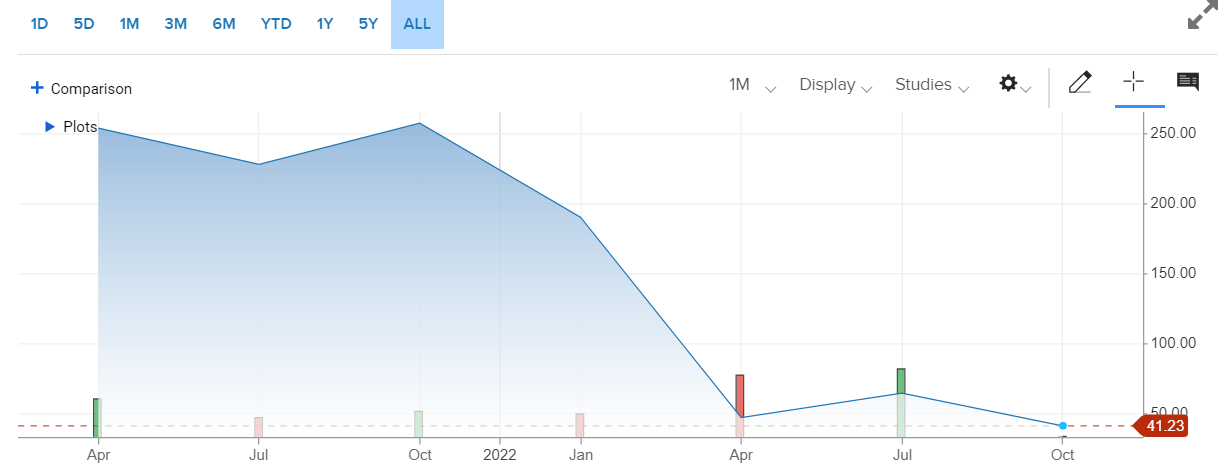The width and height of the screenshot is (1226, 476).
Task: Click the plus icon for Comparison
Action: pyautogui.click(x=37, y=88)
